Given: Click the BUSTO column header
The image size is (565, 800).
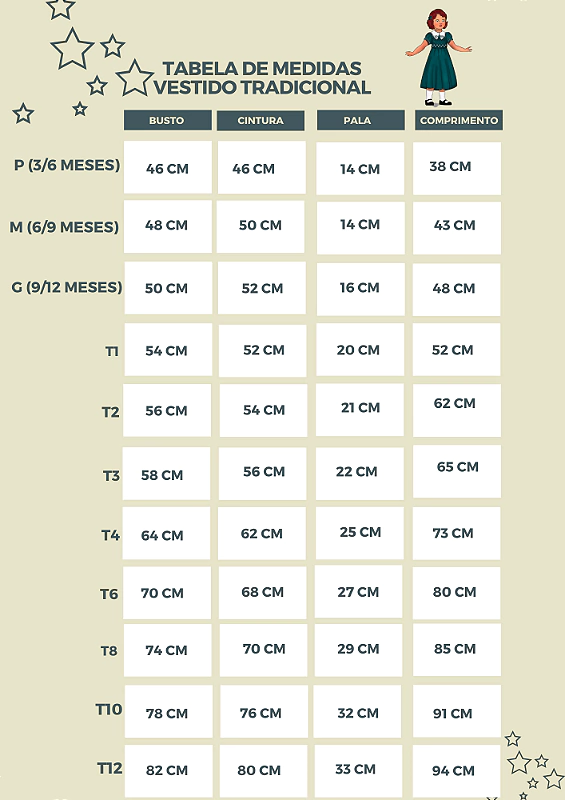Looking at the screenshot, I should (x=167, y=120).
